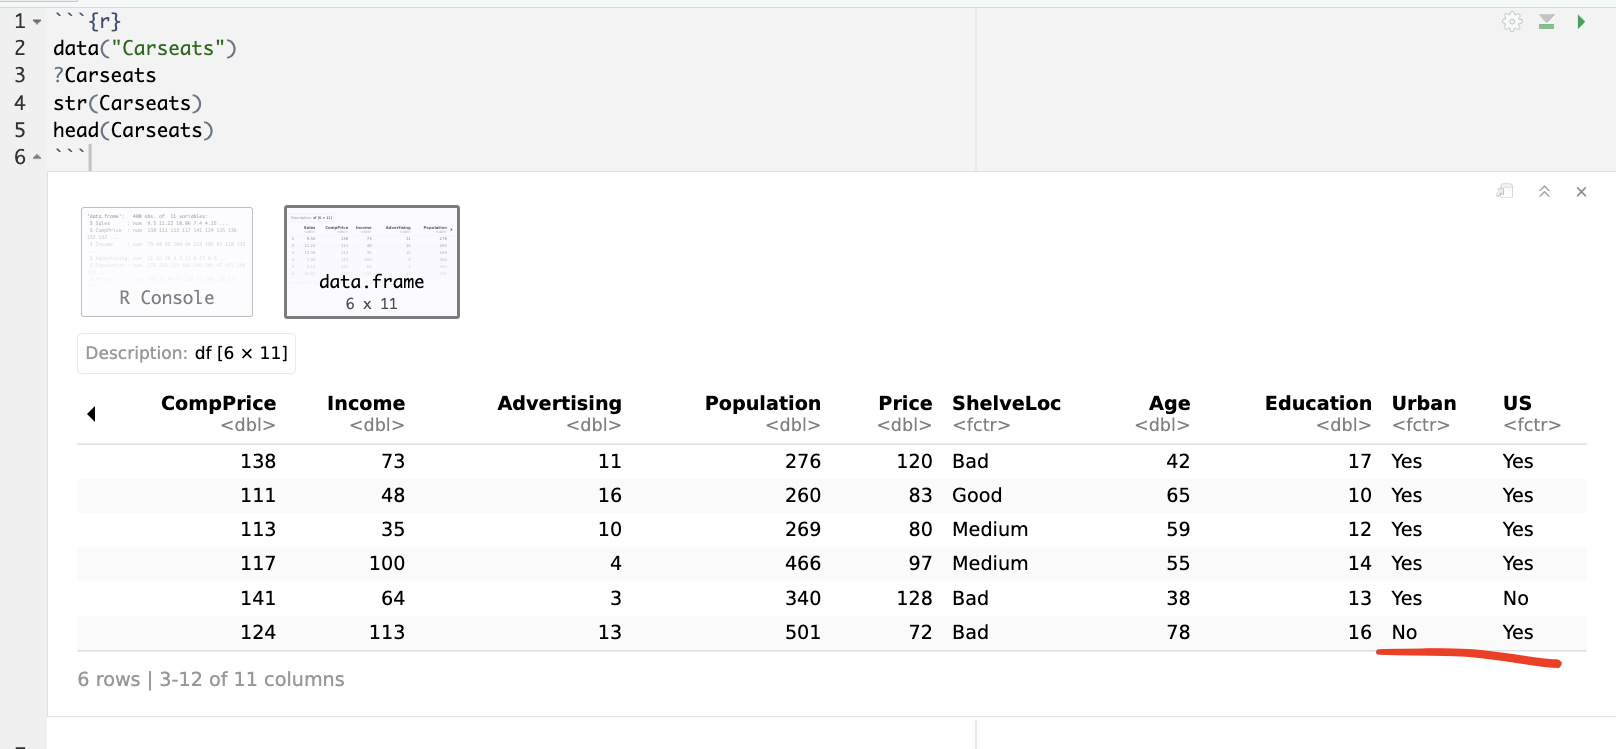1616x749 pixels.
Task: Collapse the chunk output panel
Action: 1544,191
